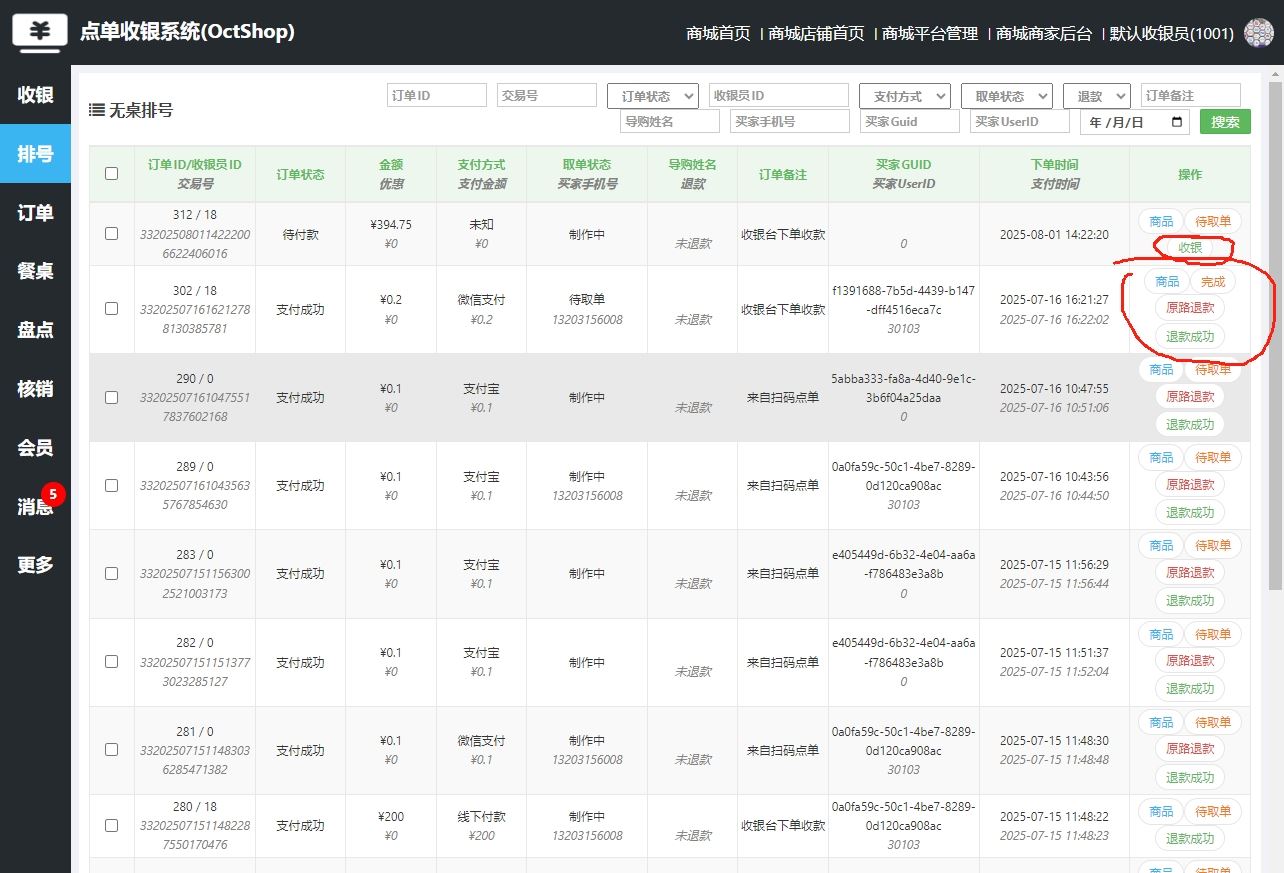Click the 下单时间 column header
Image resolution: width=1284 pixels, height=873 pixels.
pos(1054,165)
